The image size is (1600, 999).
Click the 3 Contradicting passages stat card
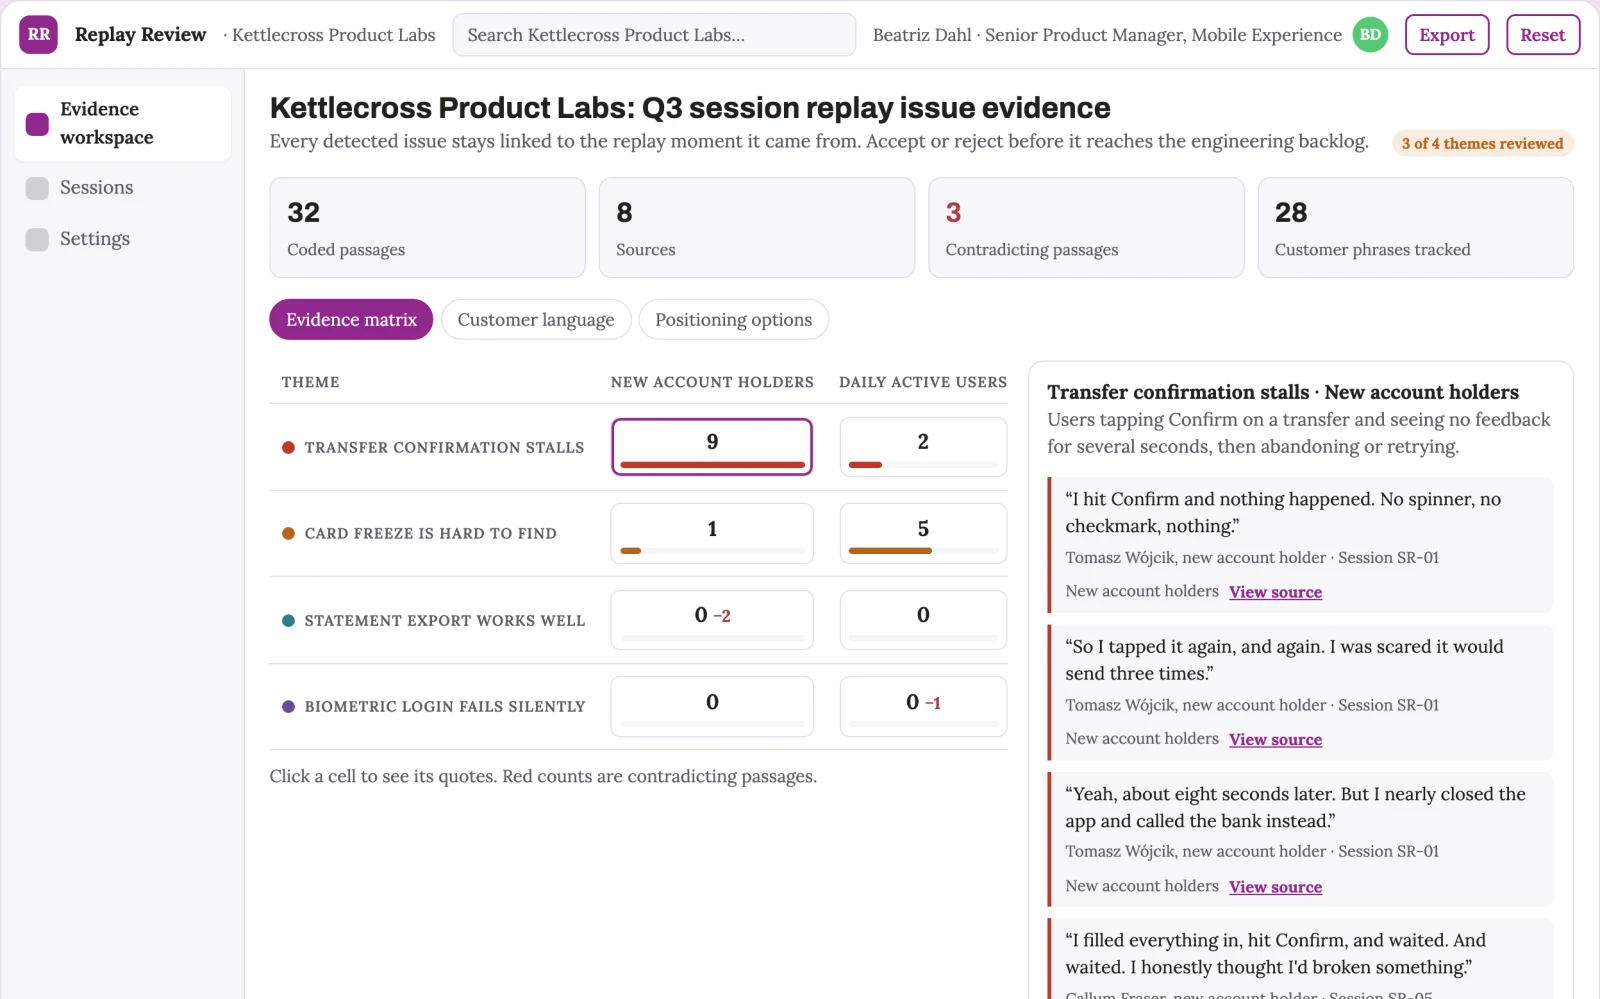(1086, 228)
